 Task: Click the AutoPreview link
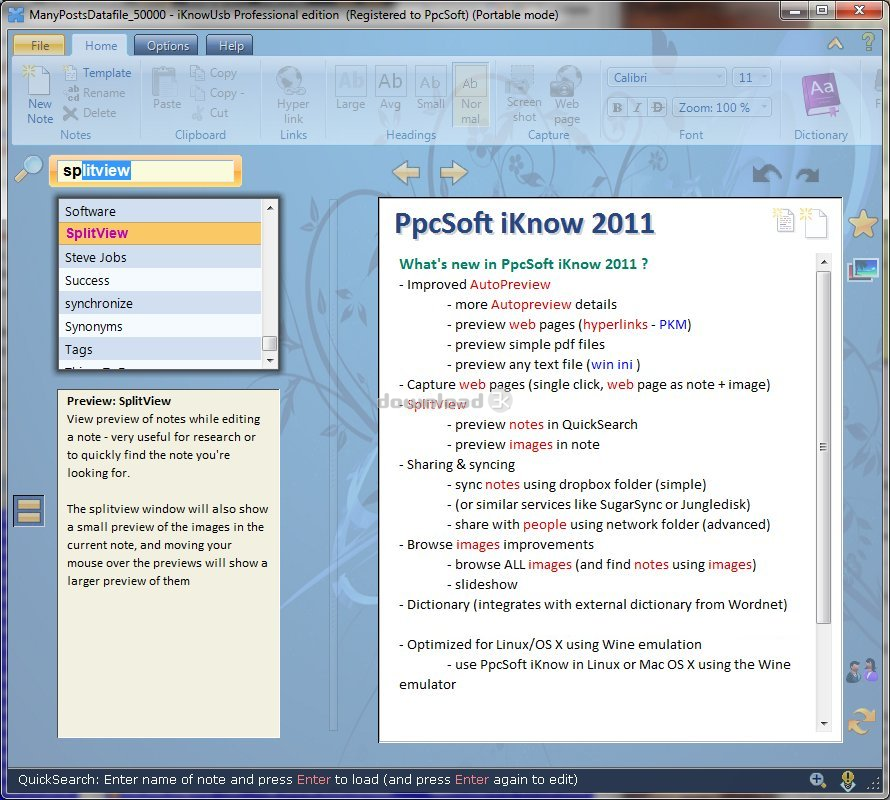point(510,284)
